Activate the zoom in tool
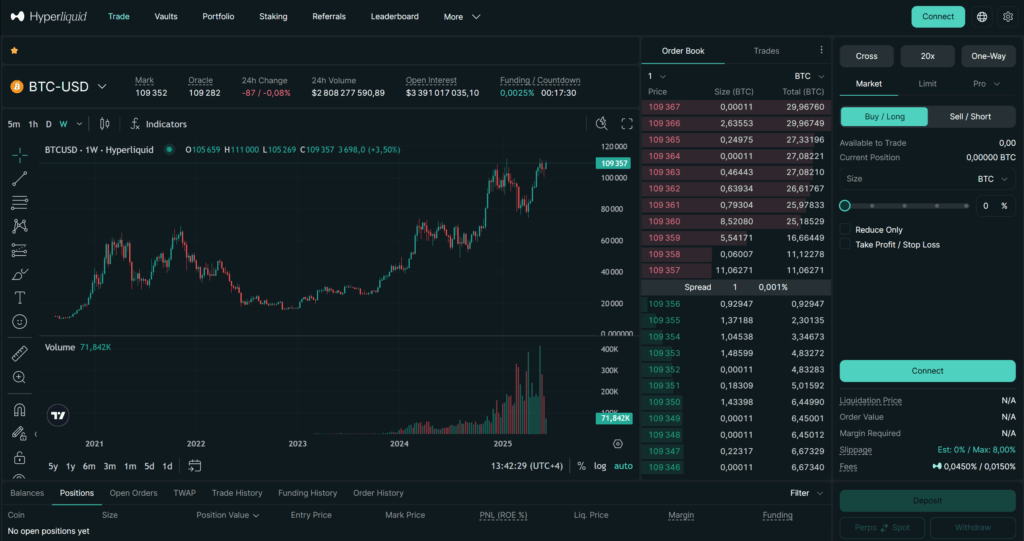 [20, 377]
